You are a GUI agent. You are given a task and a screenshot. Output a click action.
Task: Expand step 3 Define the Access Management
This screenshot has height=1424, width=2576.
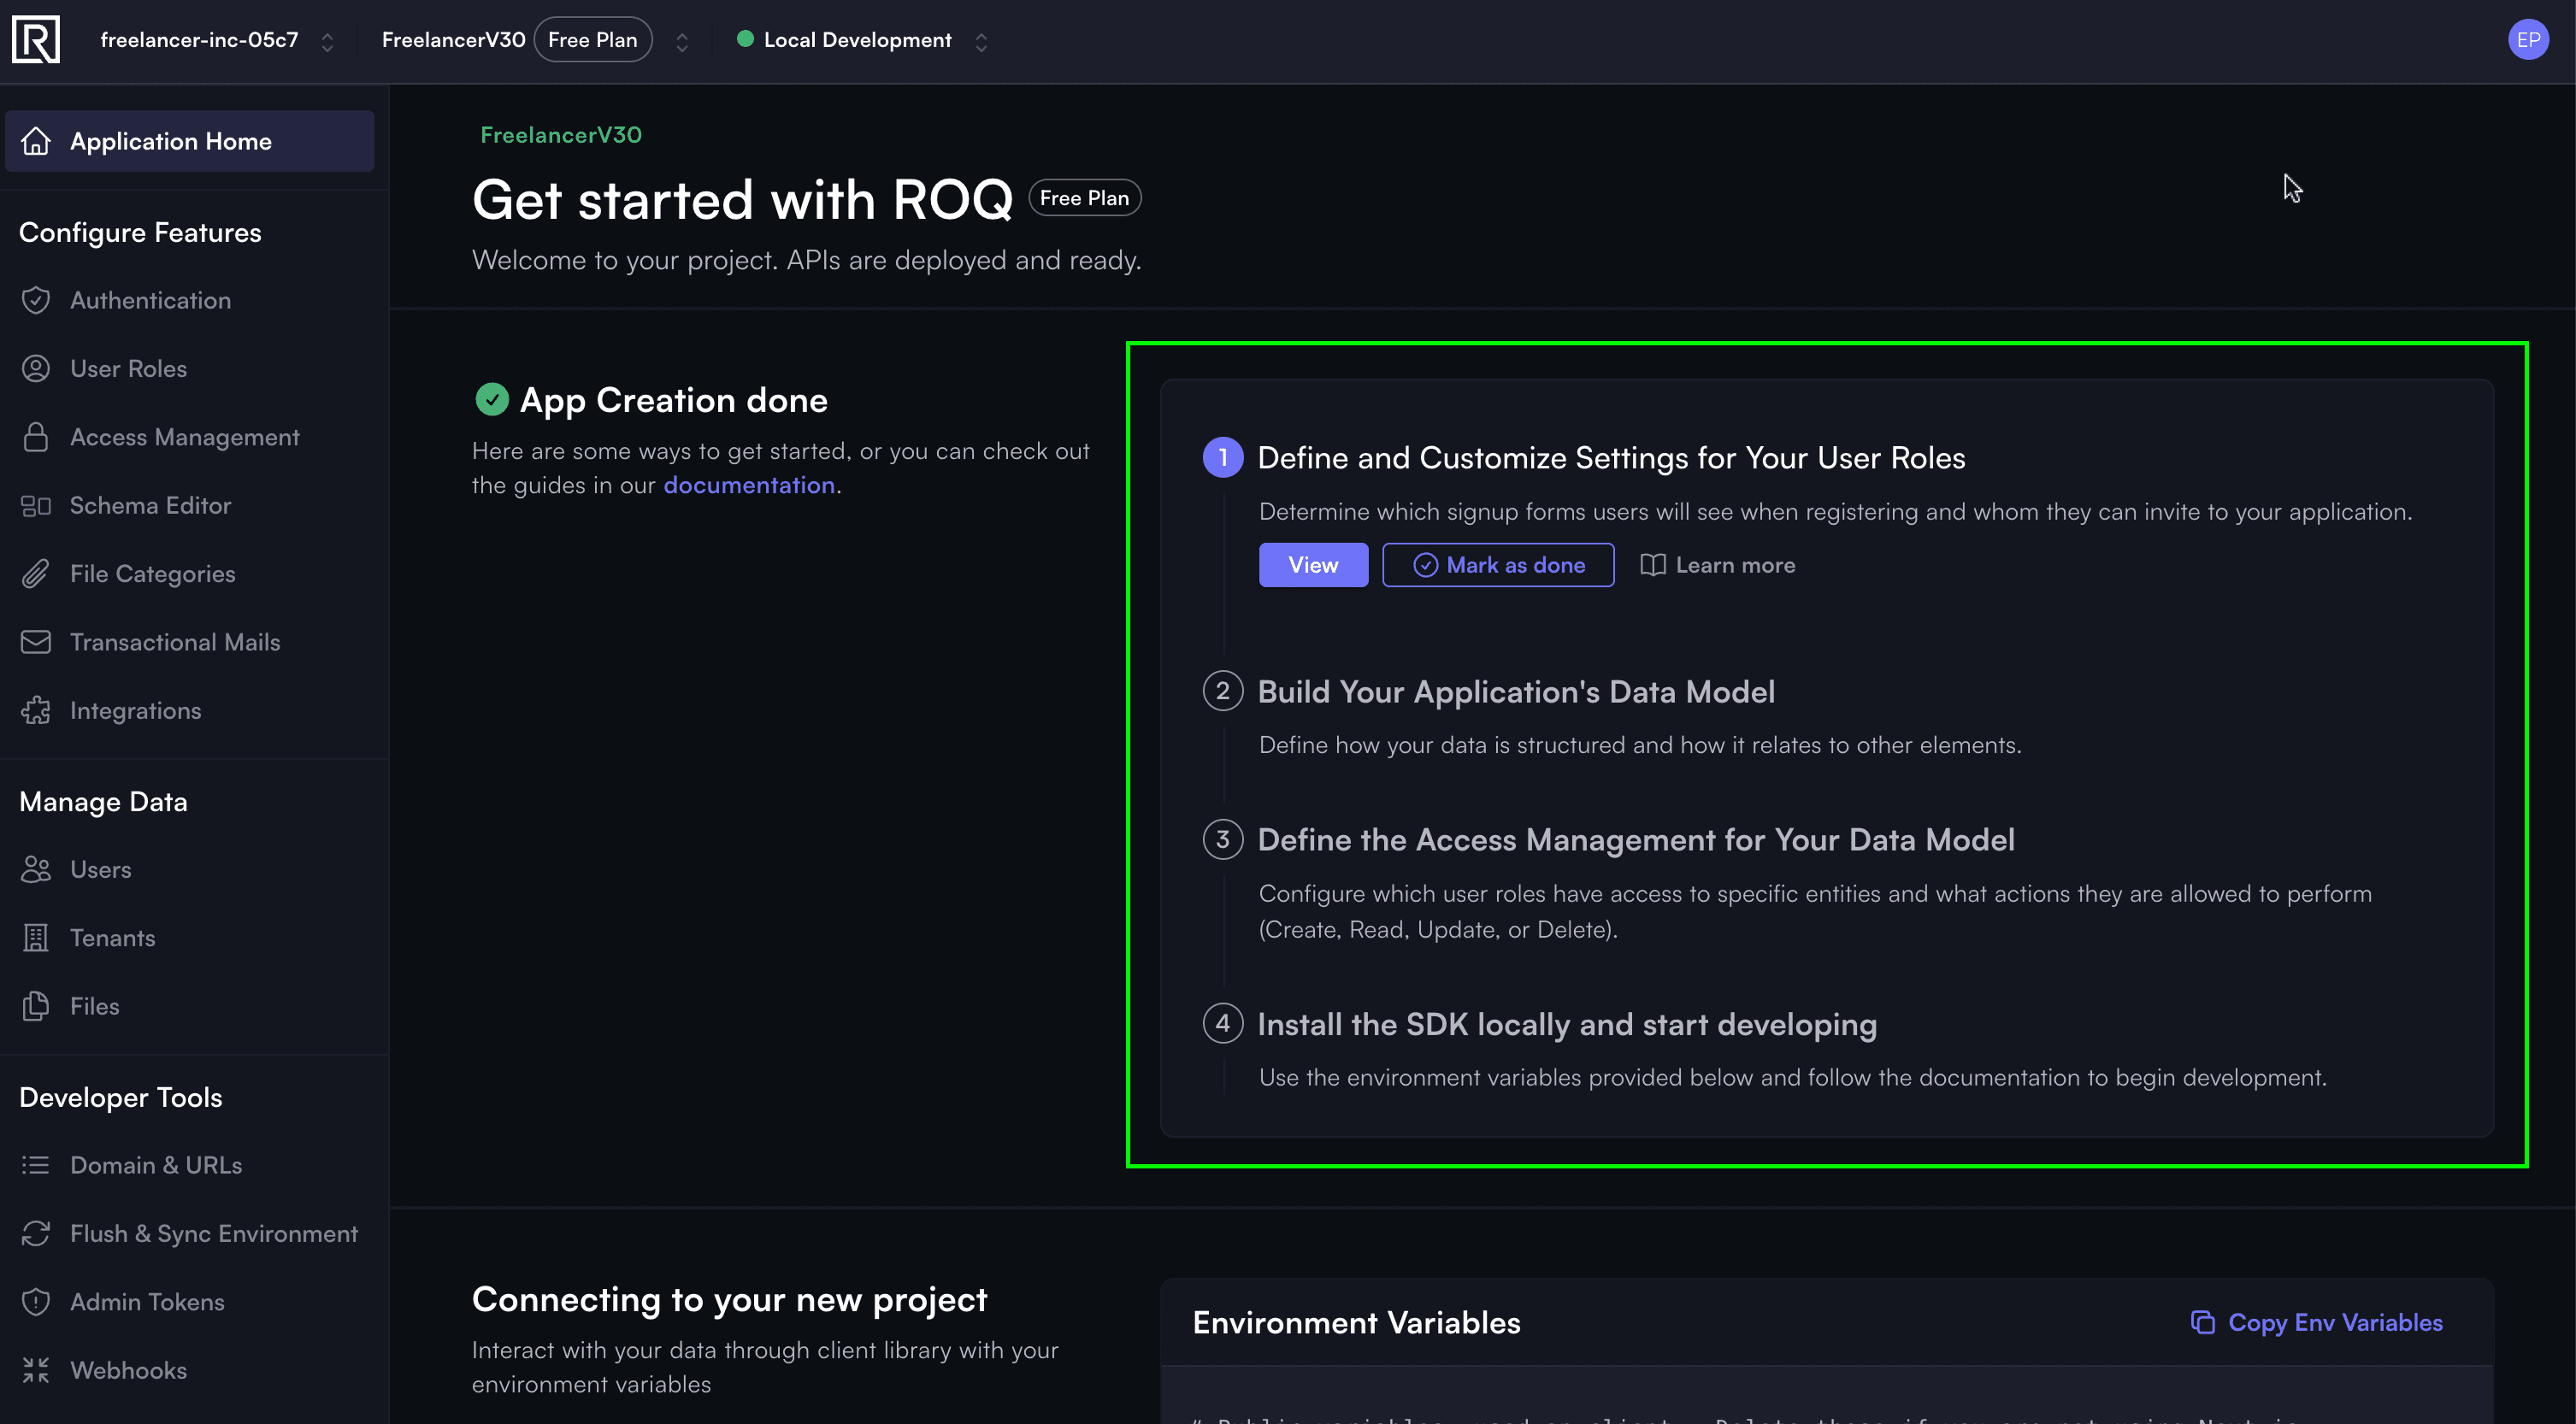pos(1636,840)
